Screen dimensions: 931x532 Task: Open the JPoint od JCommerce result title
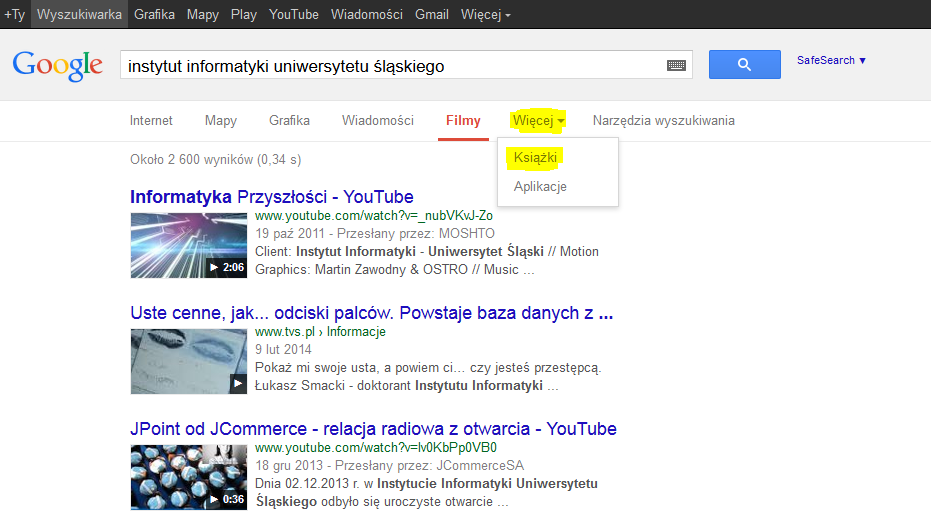(373, 429)
